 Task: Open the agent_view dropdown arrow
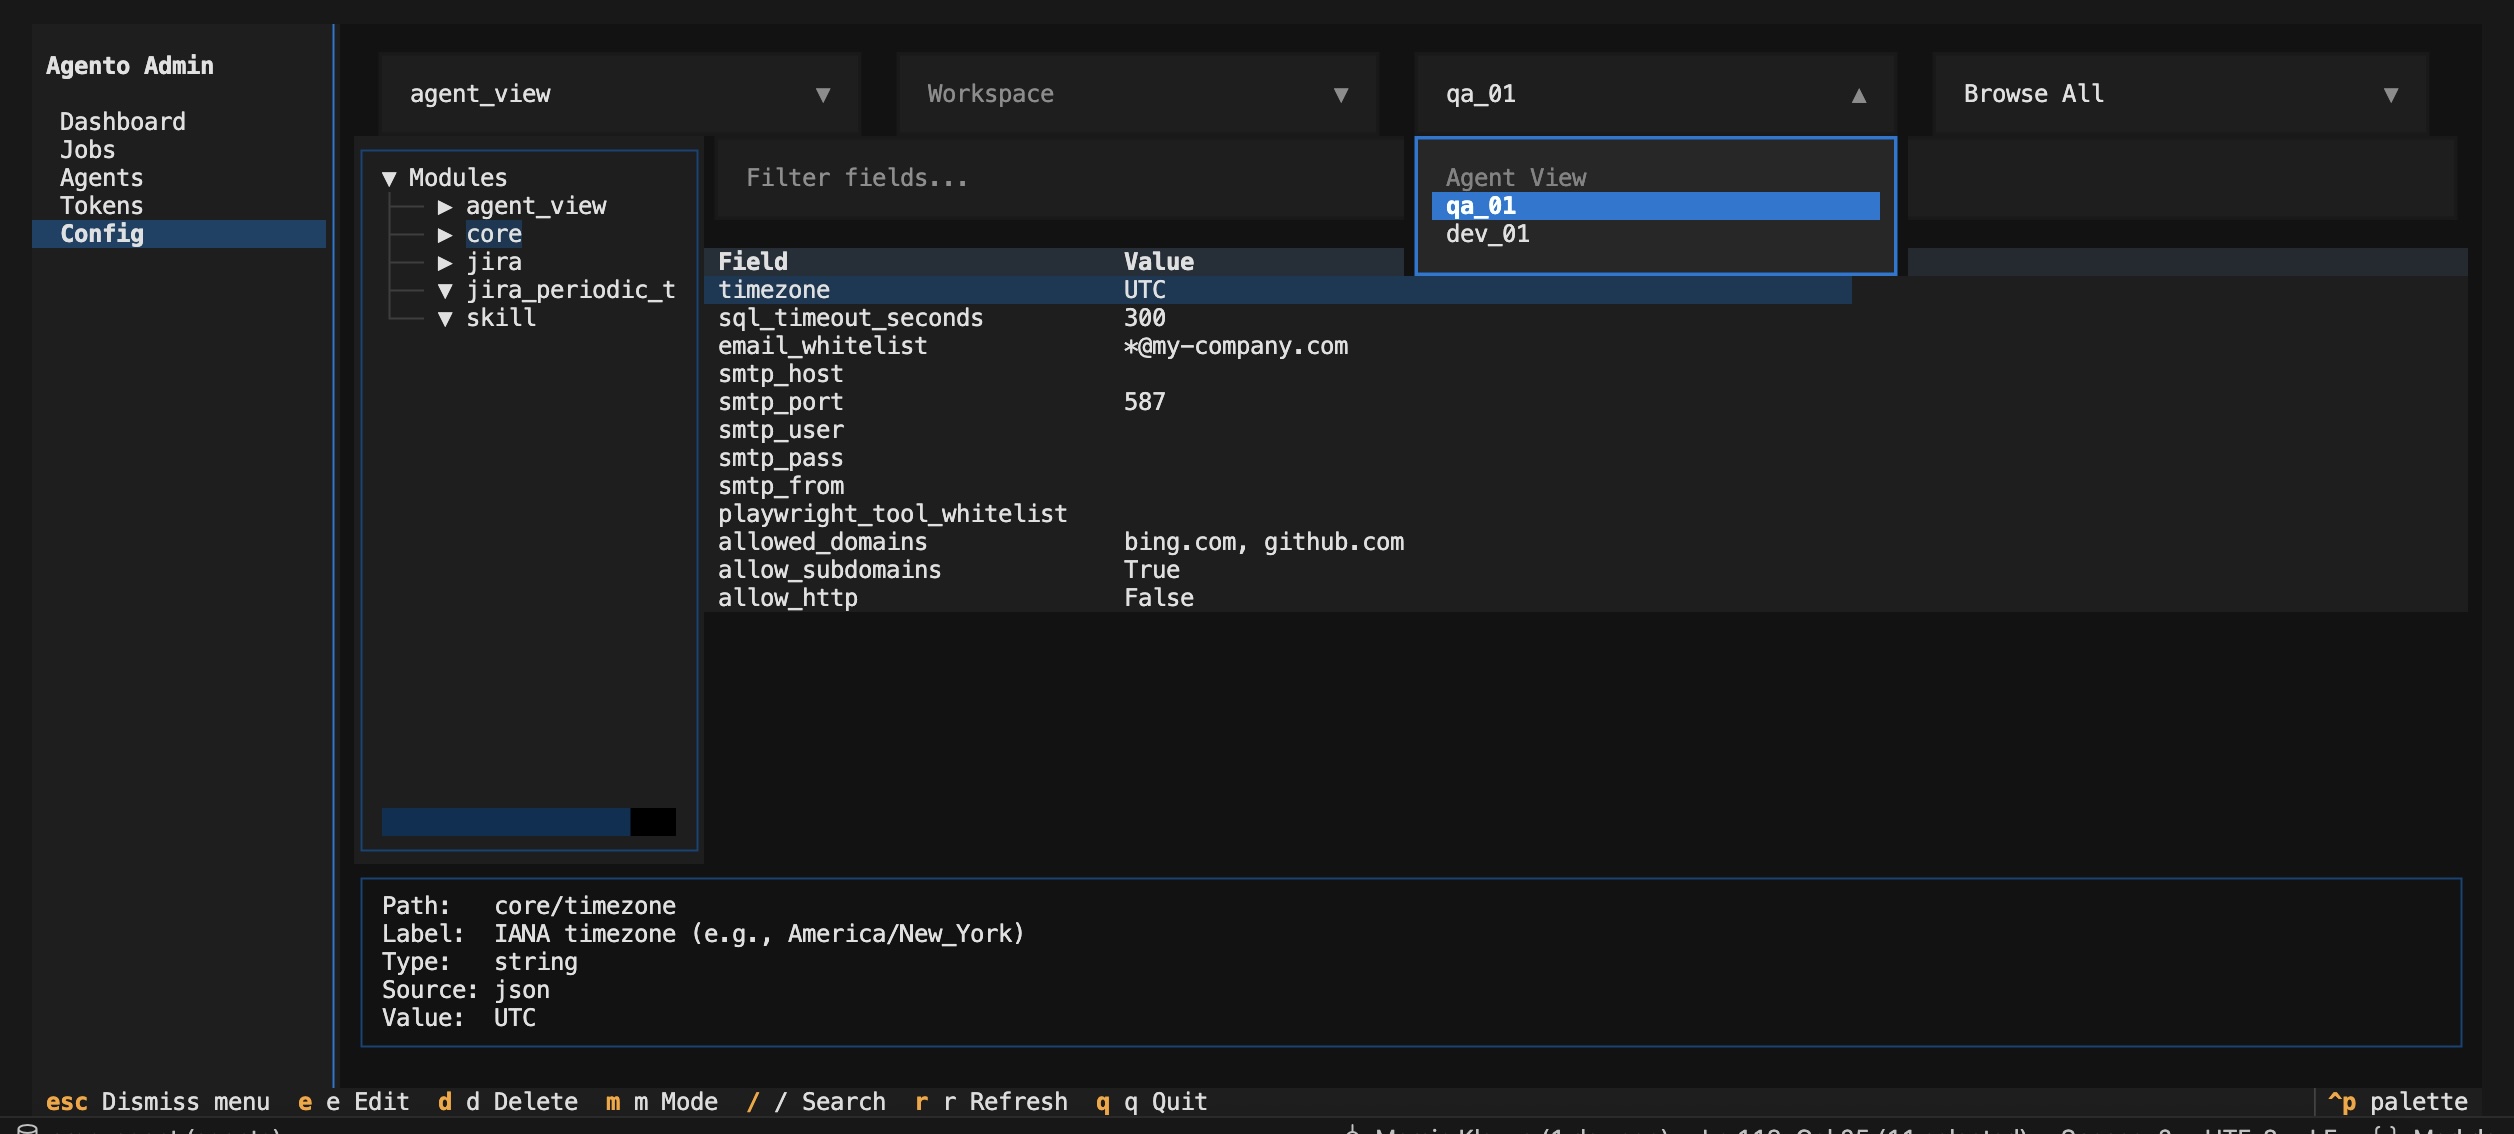tap(823, 95)
